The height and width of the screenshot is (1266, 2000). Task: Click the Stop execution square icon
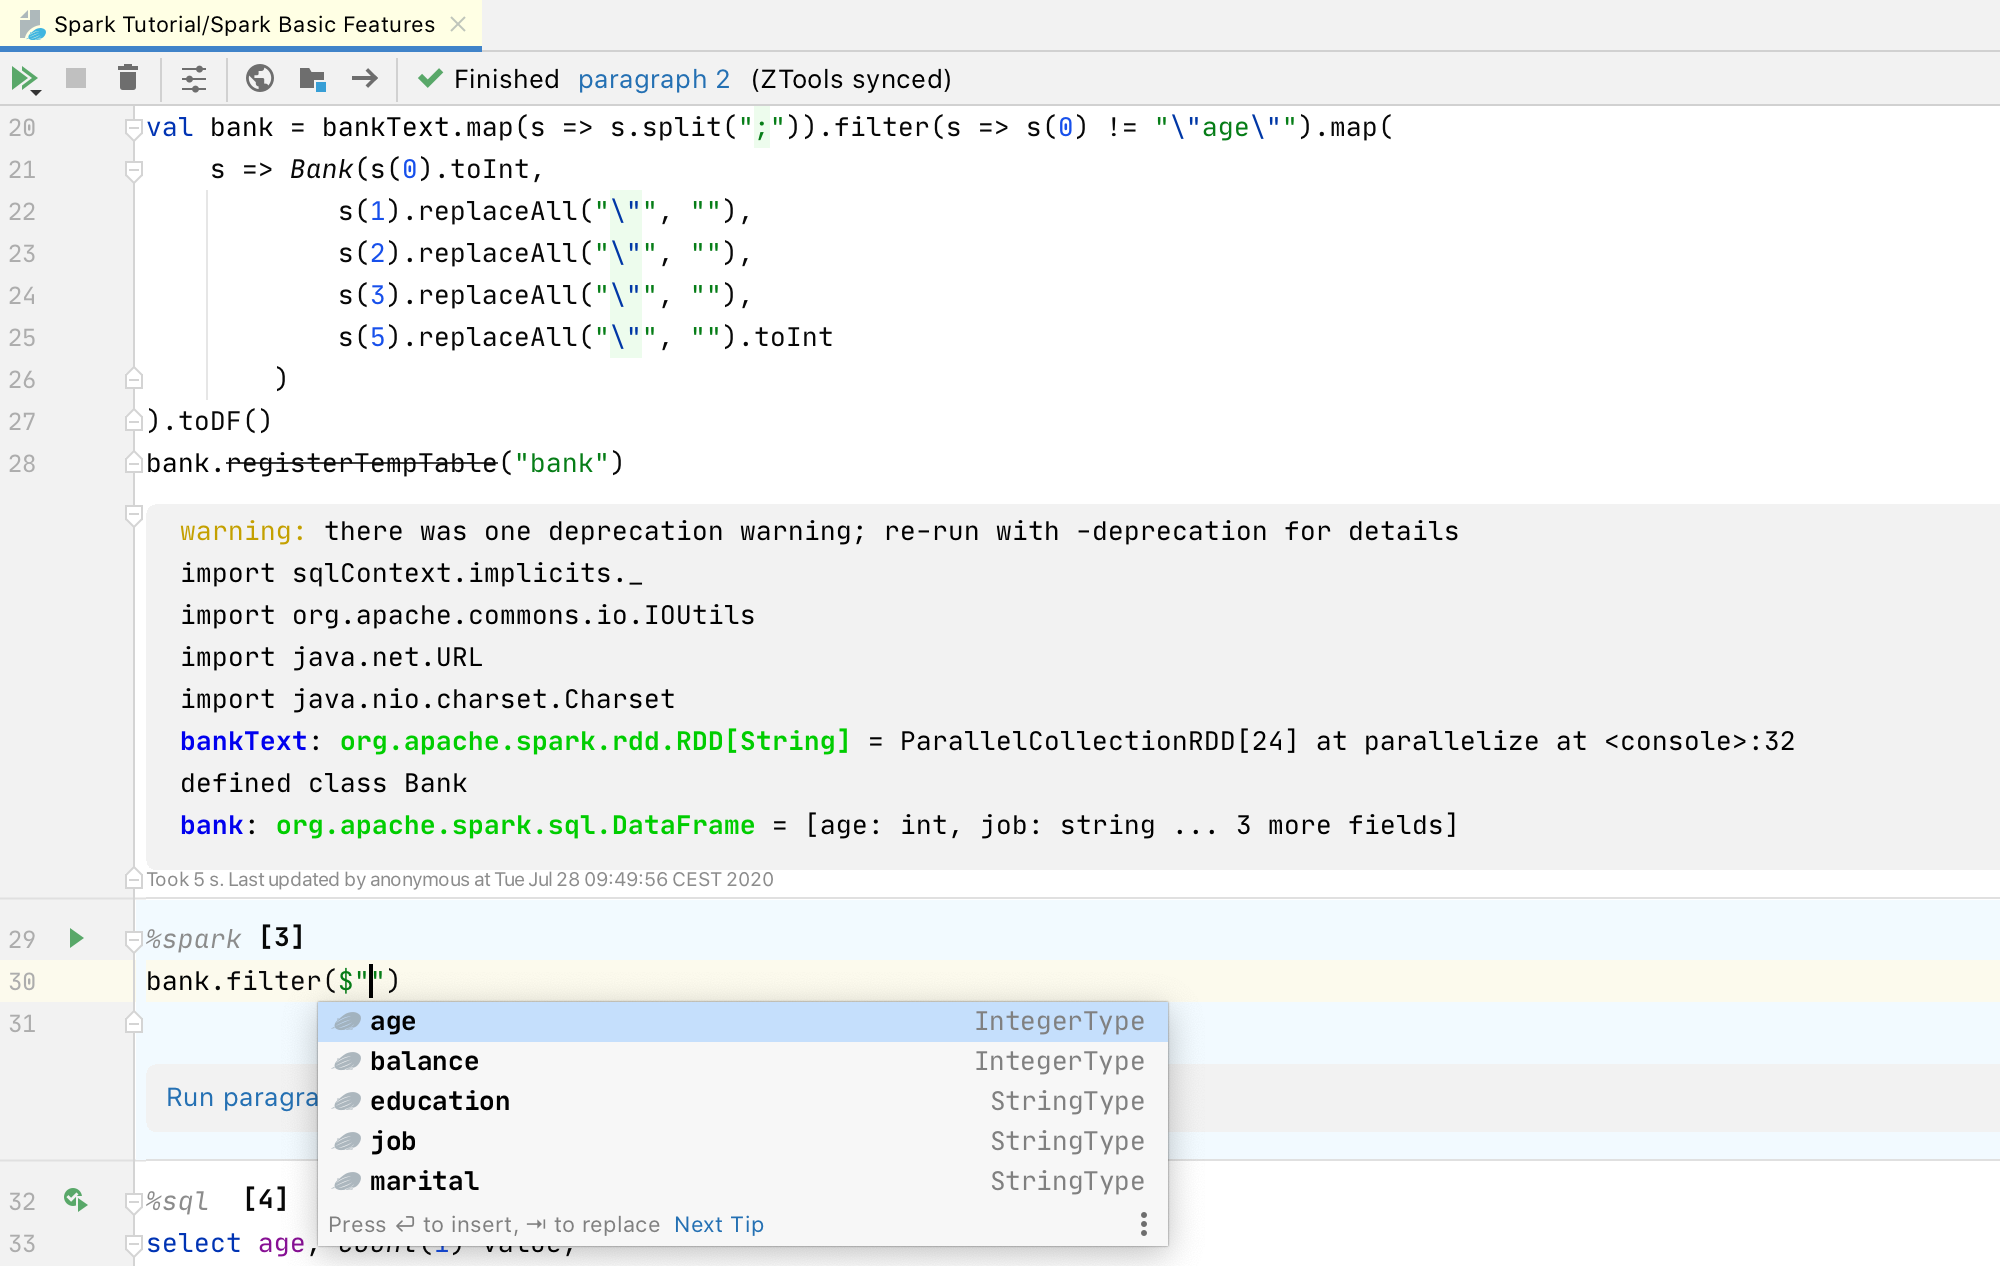click(76, 78)
